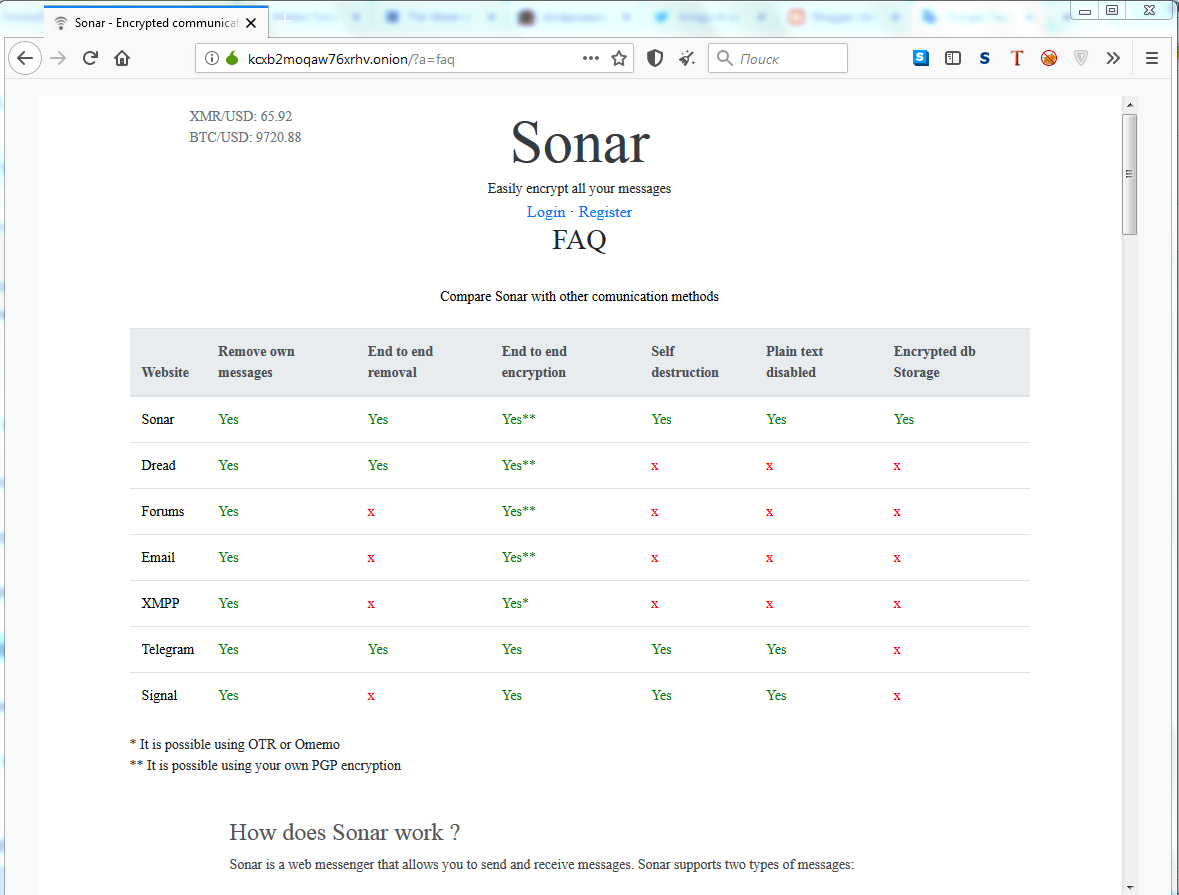Click the End to end removal header

tap(400, 362)
